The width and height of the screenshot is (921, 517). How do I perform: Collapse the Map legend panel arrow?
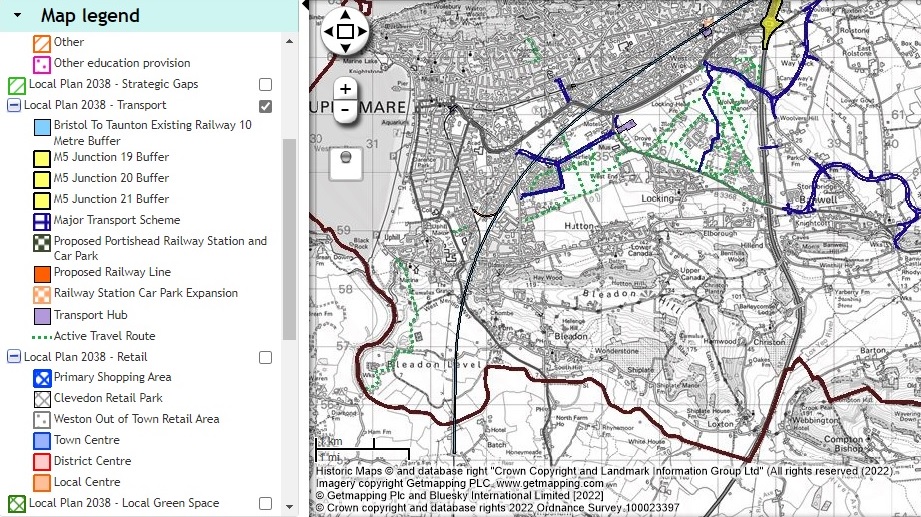tap(18, 16)
